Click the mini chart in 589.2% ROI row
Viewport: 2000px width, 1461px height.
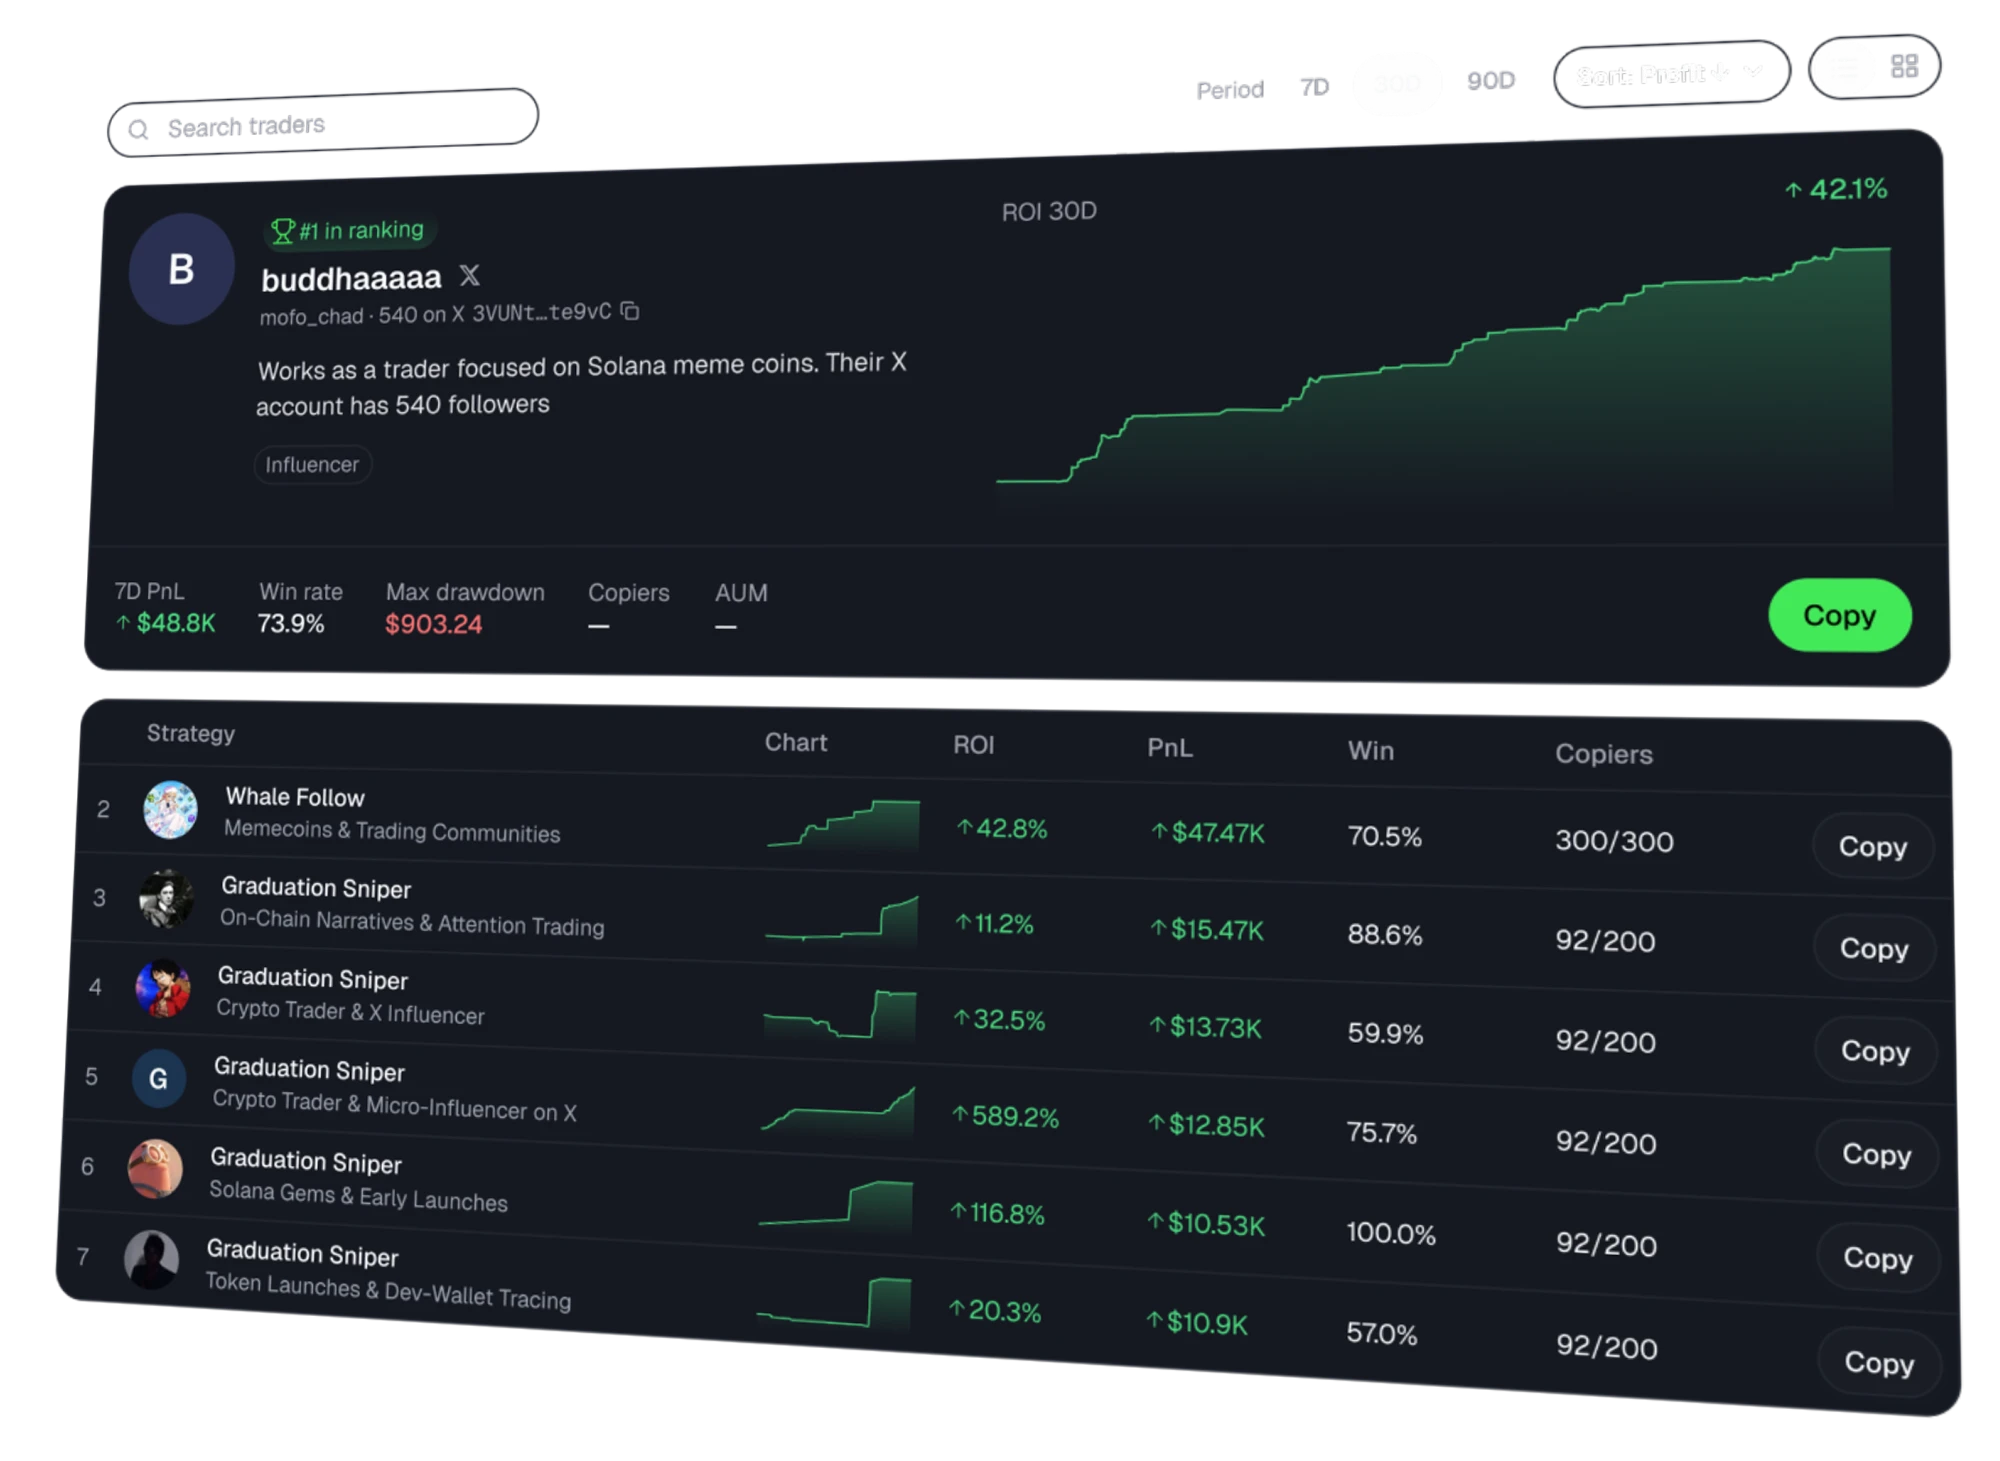[837, 1111]
